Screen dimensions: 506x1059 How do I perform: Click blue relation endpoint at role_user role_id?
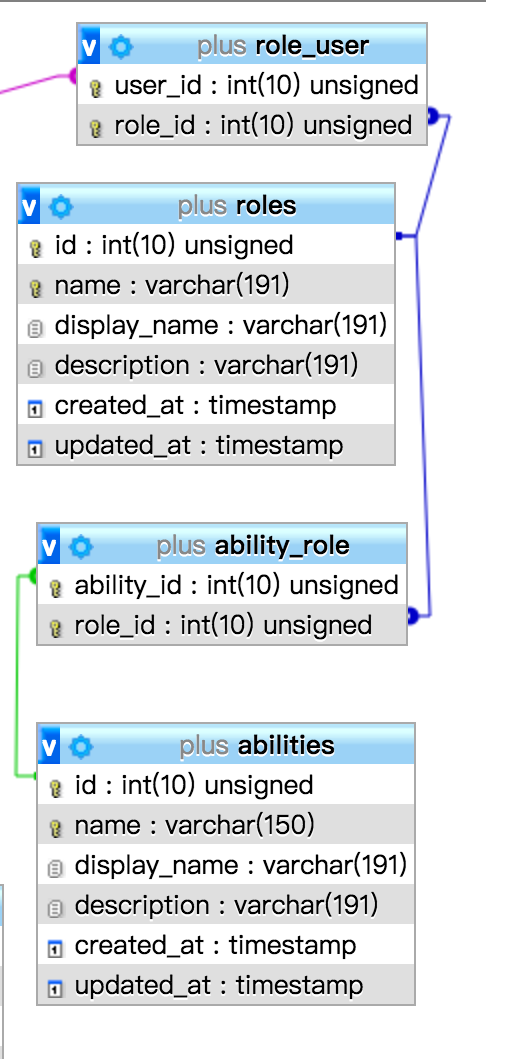click(x=433, y=116)
